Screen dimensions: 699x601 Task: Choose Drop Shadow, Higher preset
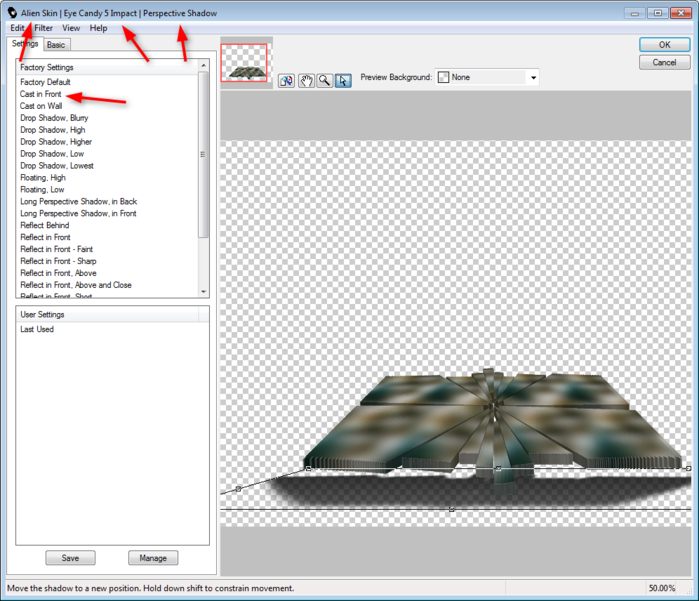tap(56, 142)
